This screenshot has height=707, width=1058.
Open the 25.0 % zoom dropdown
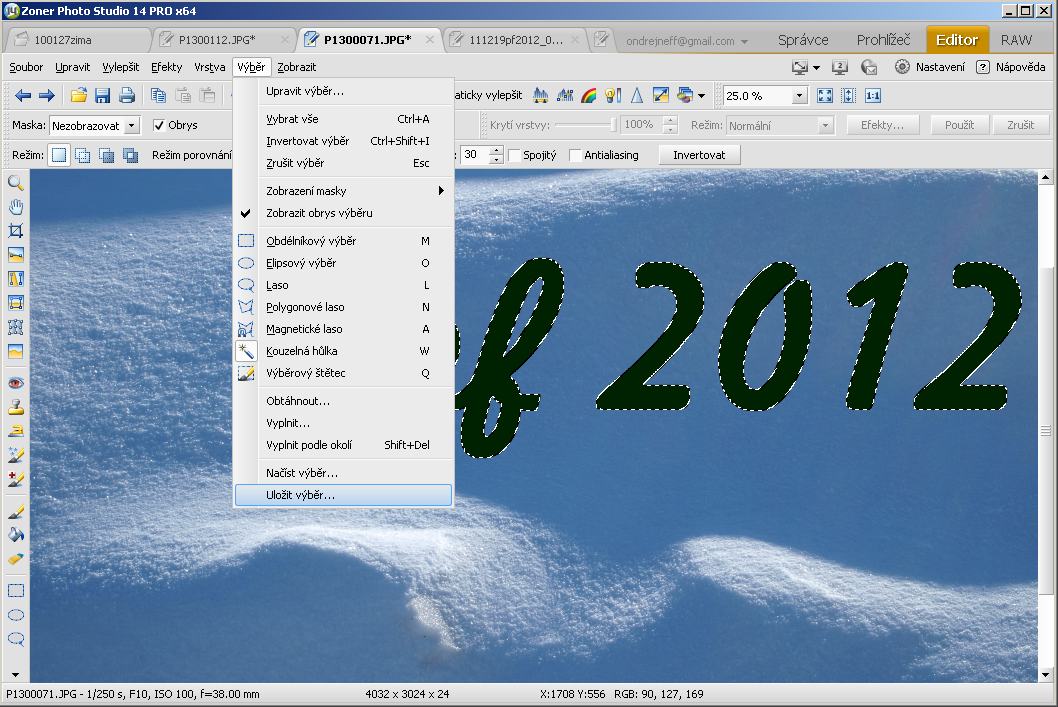click(x=799, y=96)
